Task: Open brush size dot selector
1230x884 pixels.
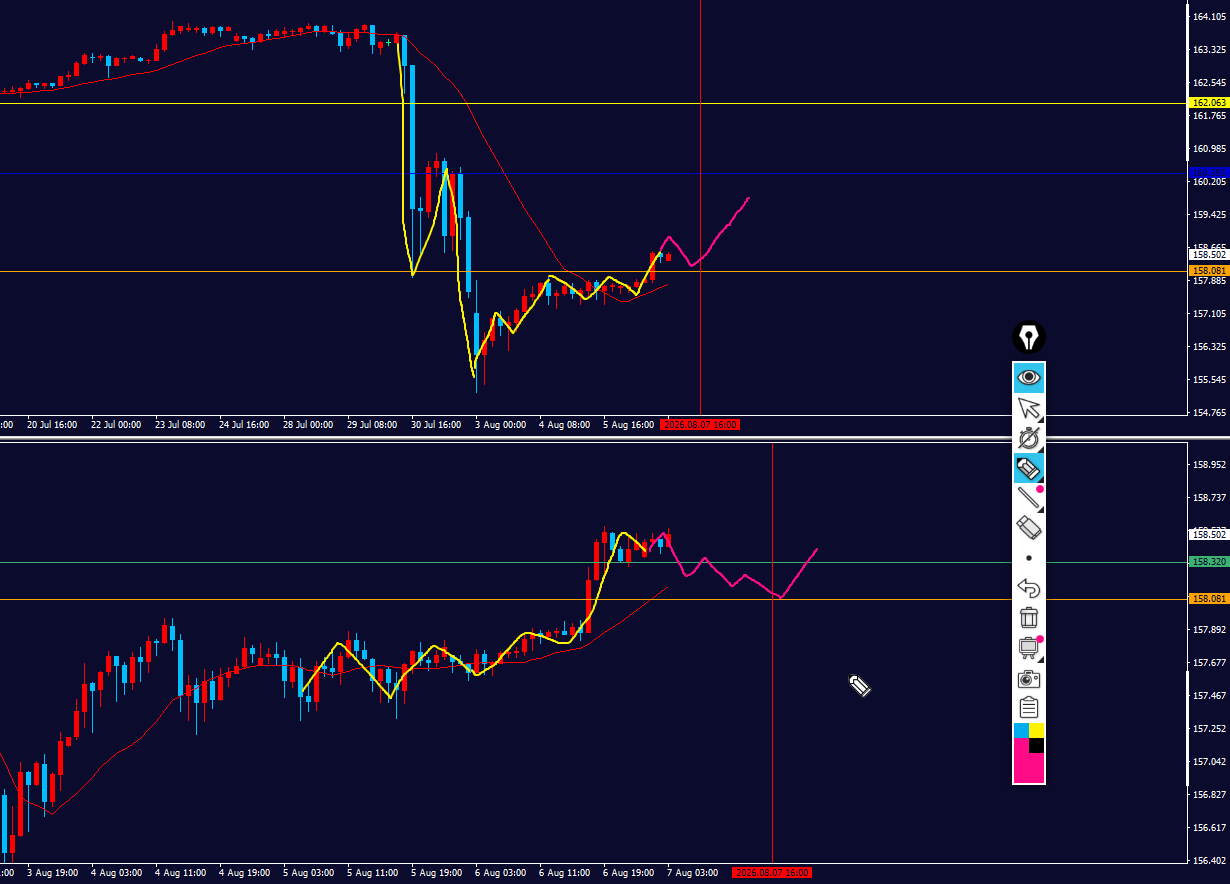Action: pyautogui.click(x=1029, y=558)
